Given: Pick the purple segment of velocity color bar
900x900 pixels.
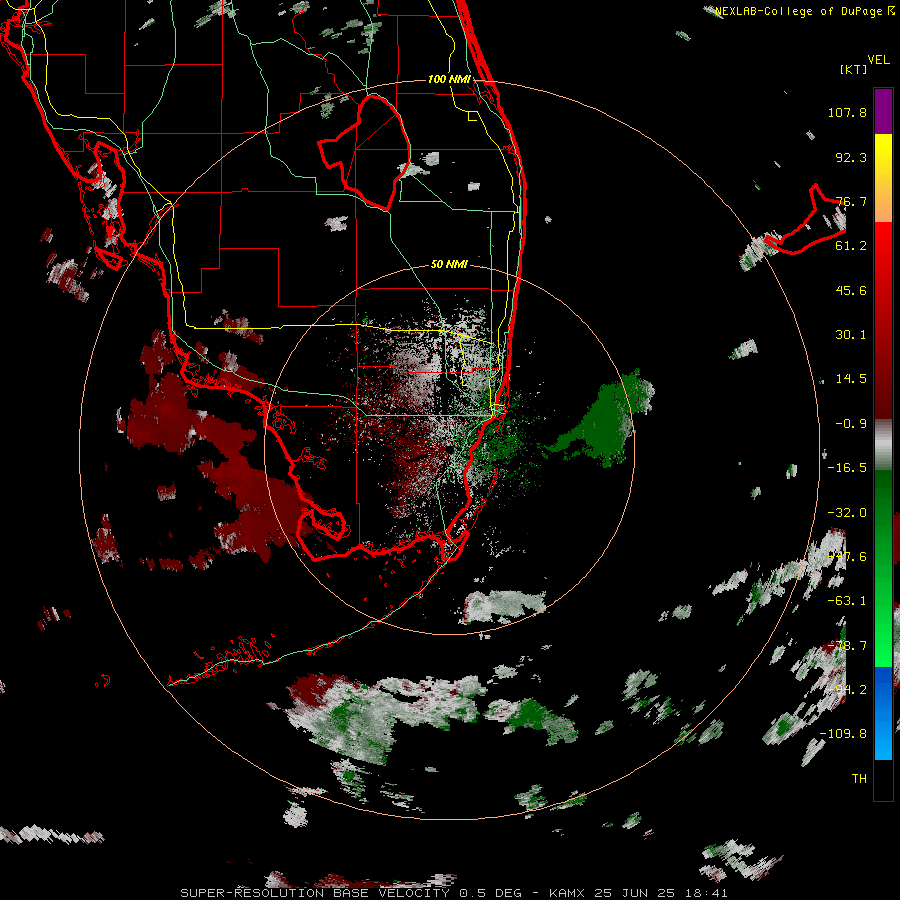Looking at the screenshot, I should click(x=883, y=111).
